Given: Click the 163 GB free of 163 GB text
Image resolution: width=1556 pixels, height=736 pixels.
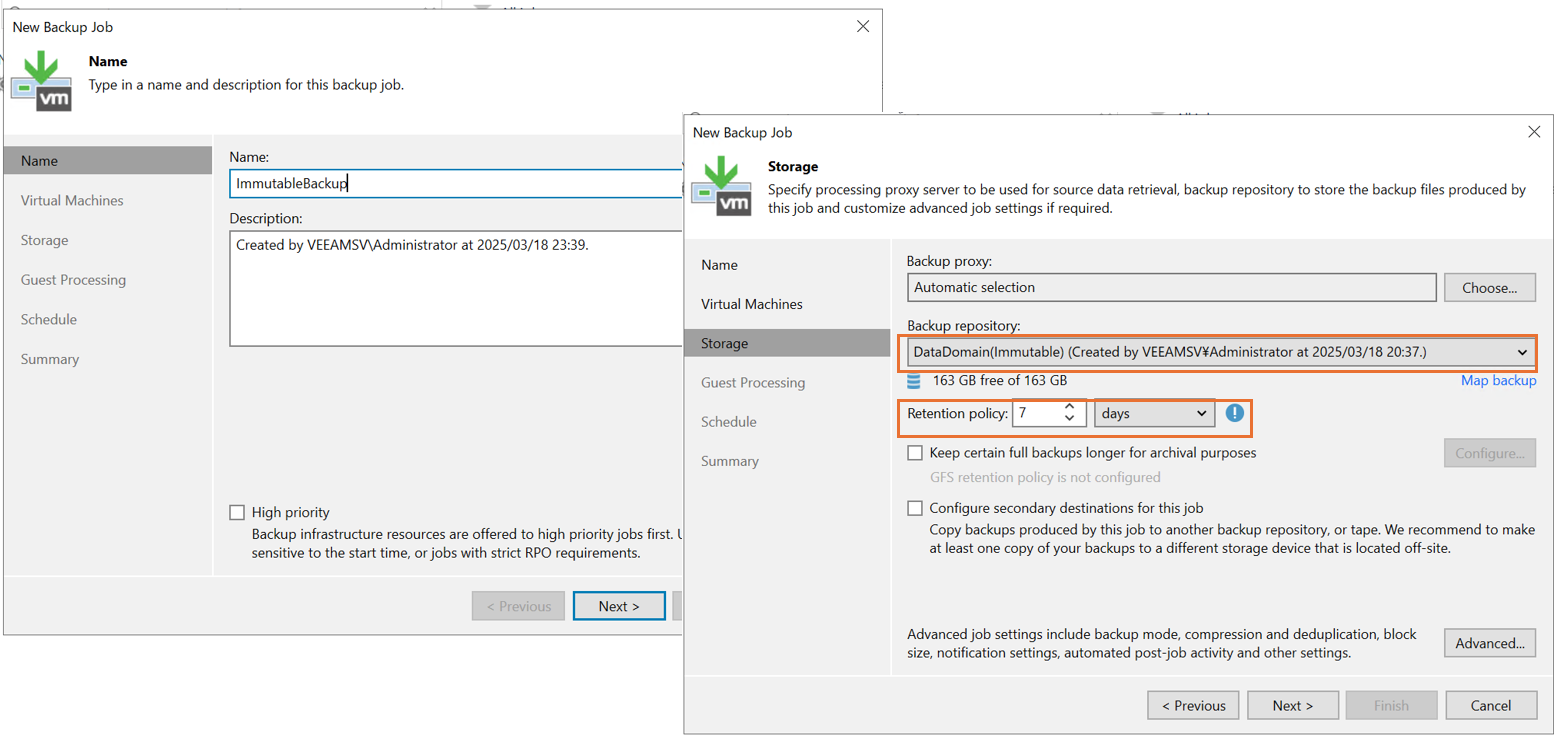Looking at the screenshot, I should coord(999,381).
